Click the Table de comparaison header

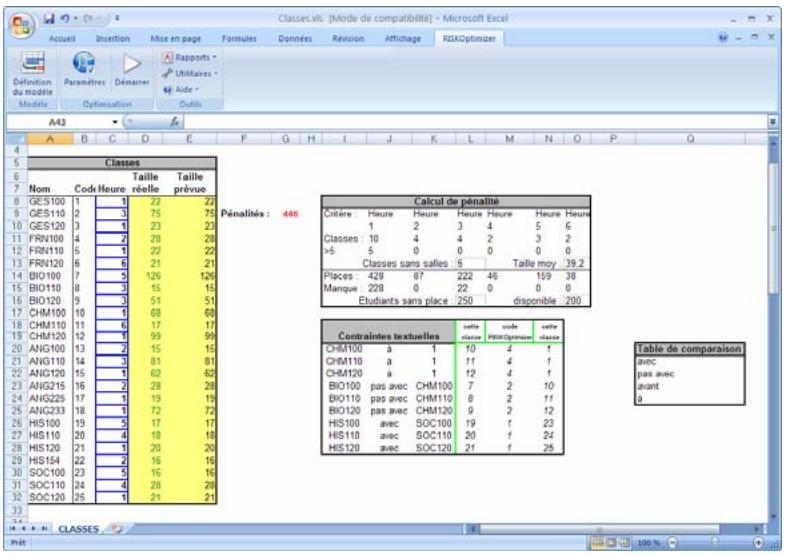[689, 349]
